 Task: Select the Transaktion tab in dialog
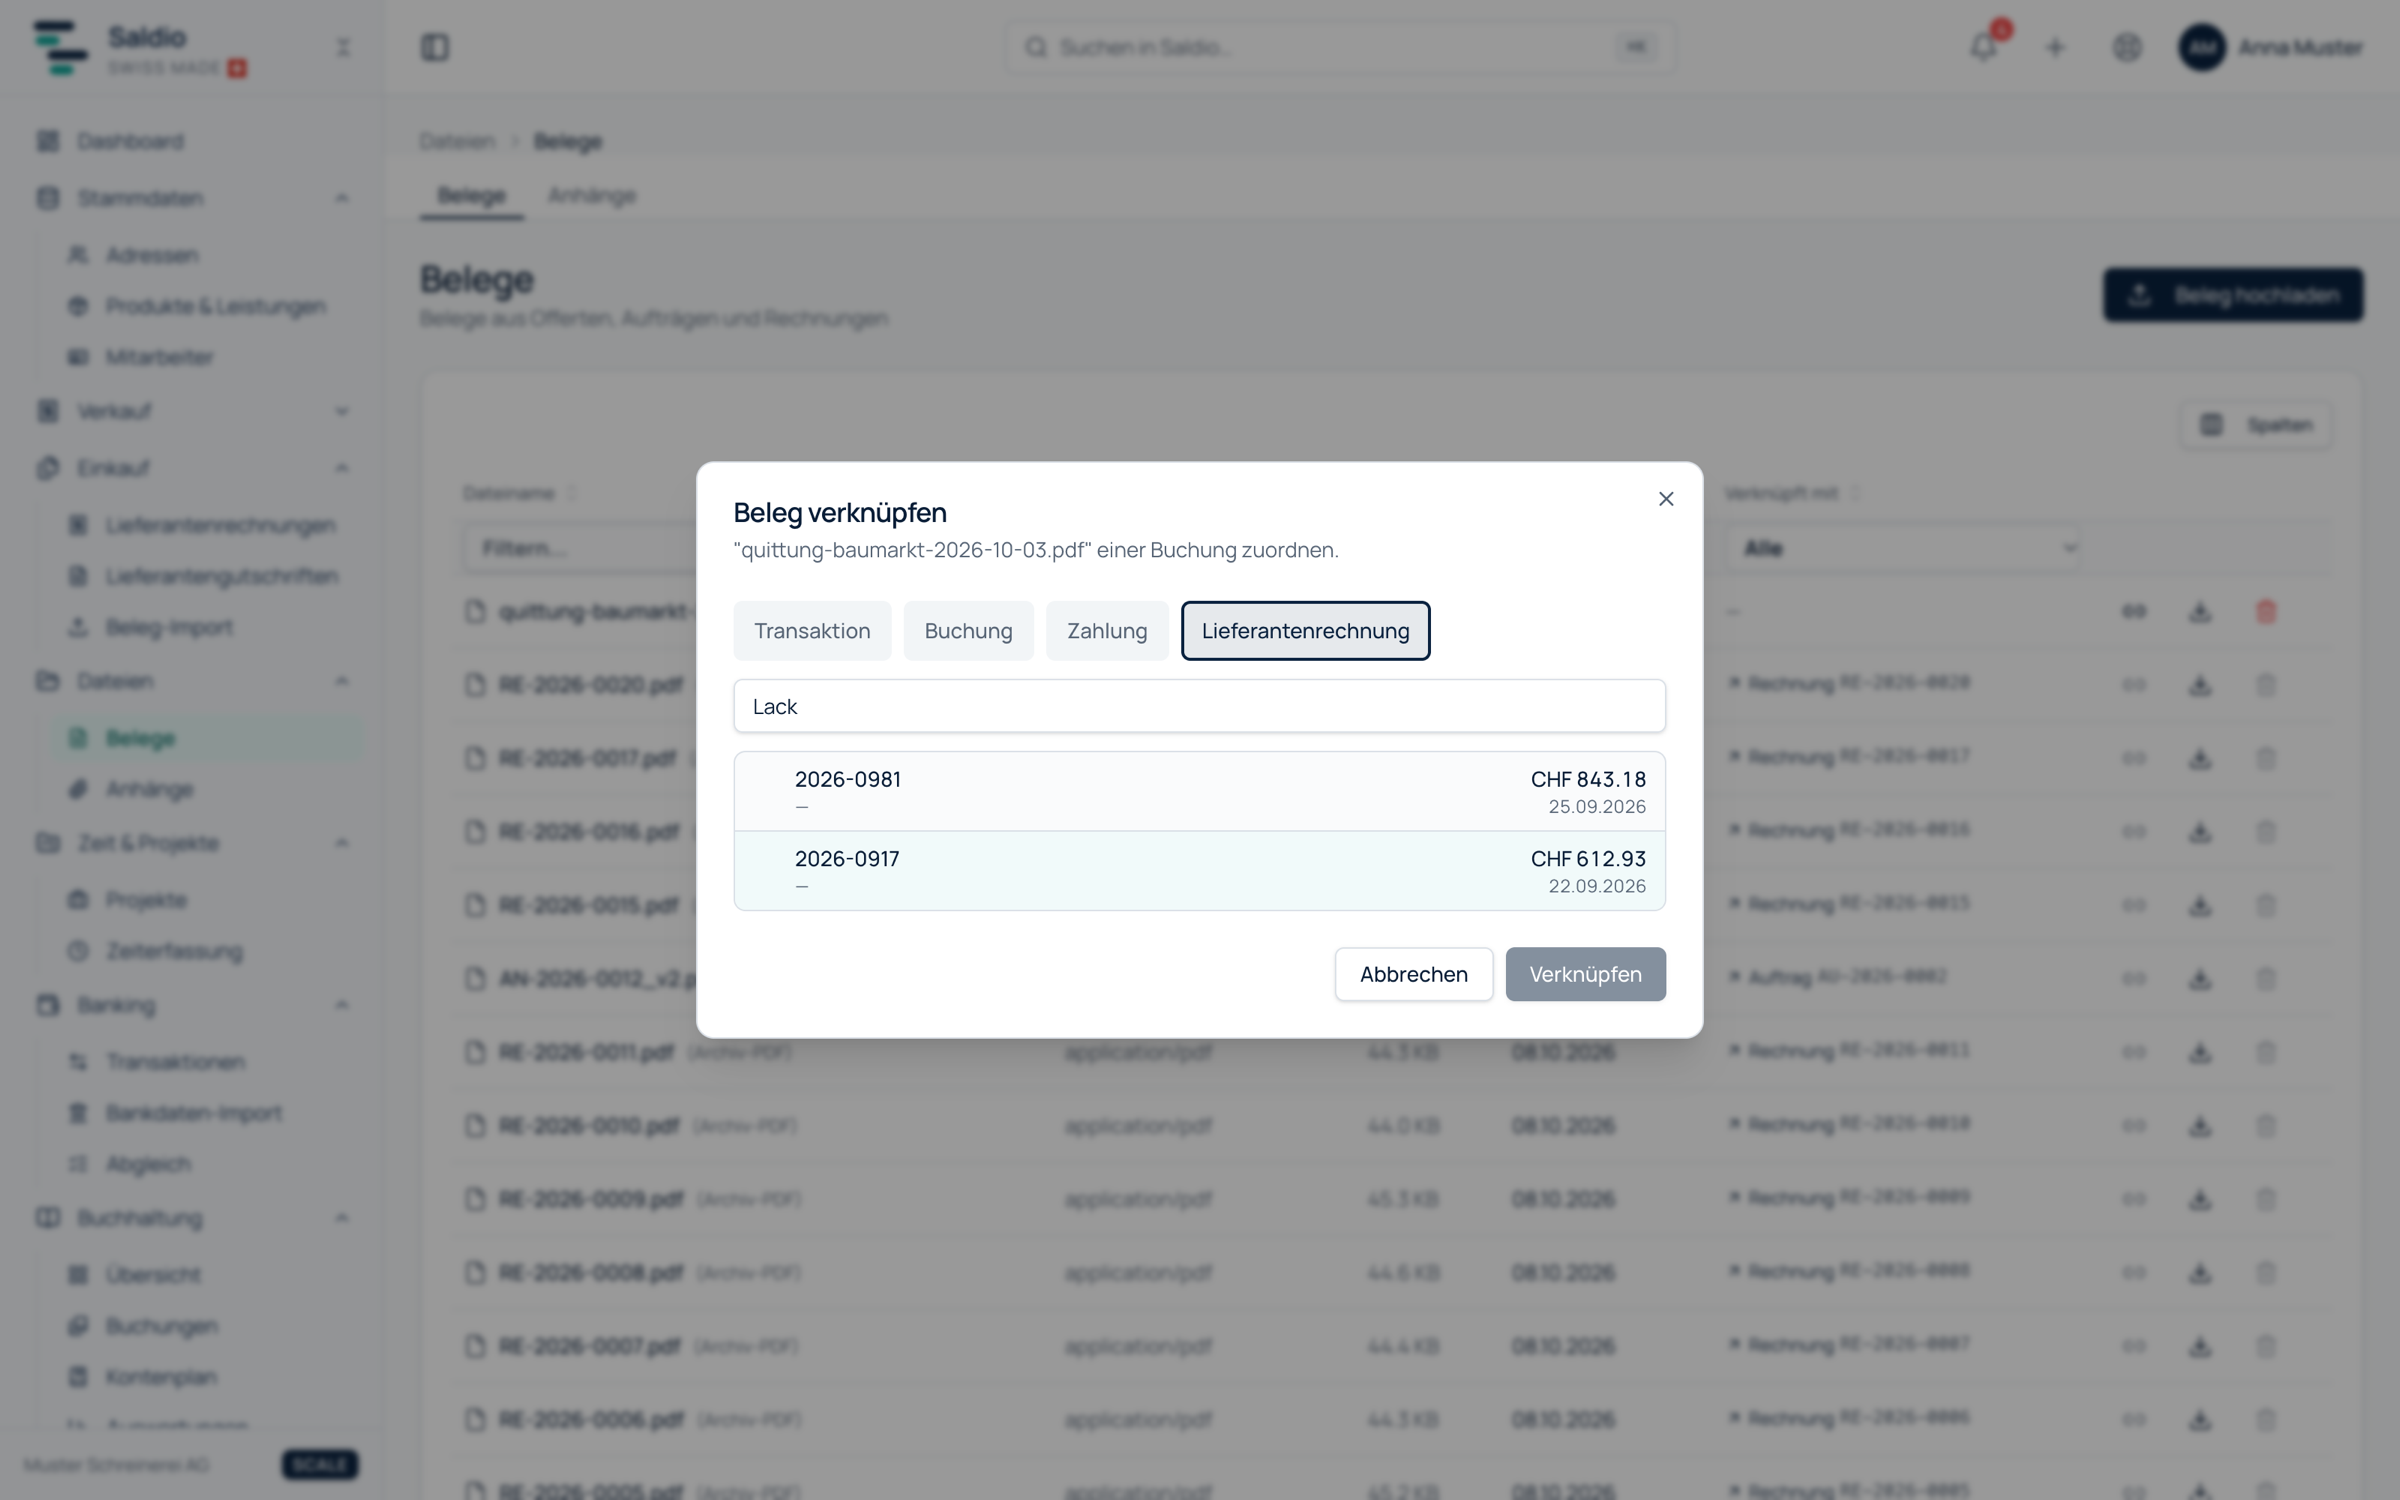(x=812, y=631)
